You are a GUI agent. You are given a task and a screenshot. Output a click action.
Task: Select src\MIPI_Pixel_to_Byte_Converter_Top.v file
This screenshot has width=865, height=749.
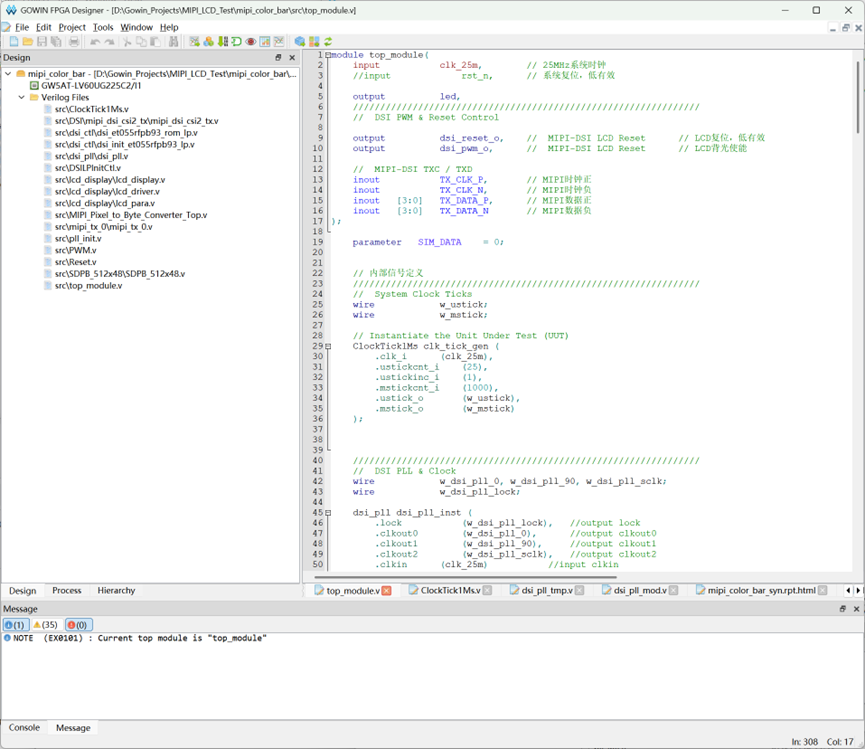[x=131, y=215]
